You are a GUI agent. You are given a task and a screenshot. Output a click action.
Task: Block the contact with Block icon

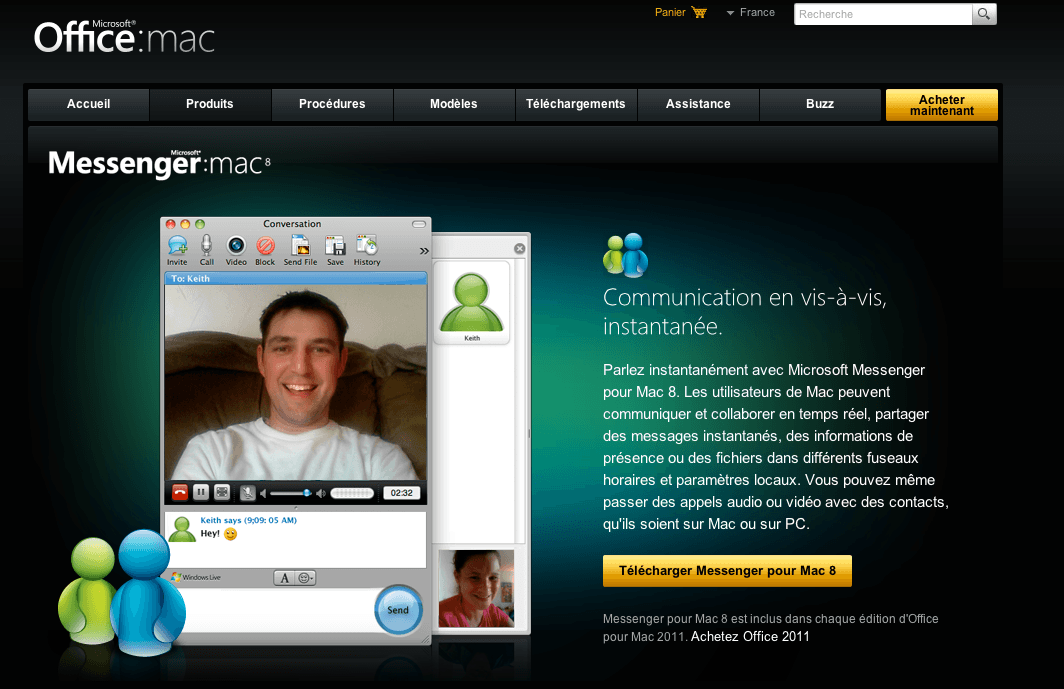pyautogui.click(x=265, y=250)
